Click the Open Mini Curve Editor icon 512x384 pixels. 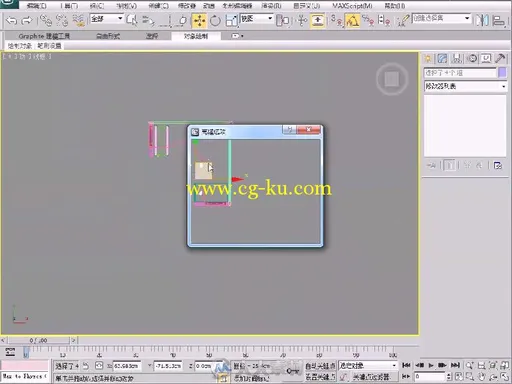(10, 353)
